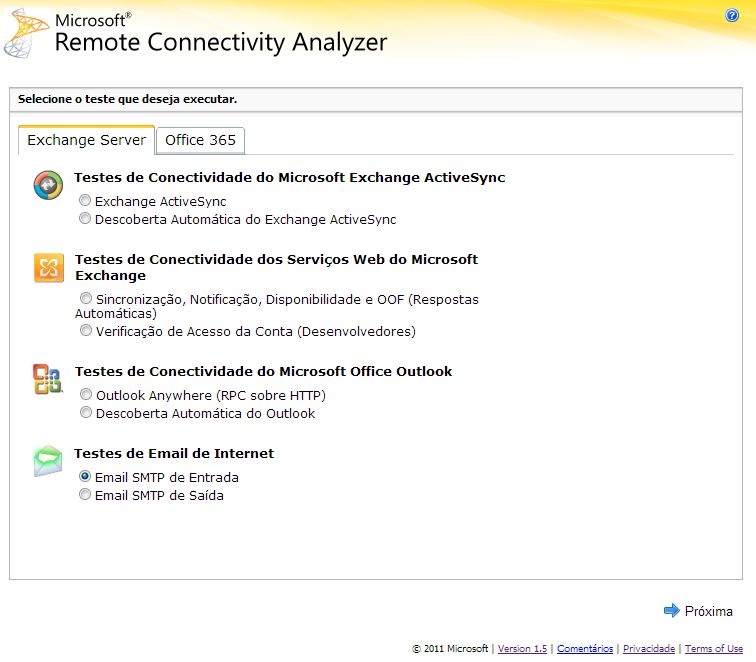This screenshot has width=756, height=662.
Task: Click the Microsoft Office Outlook section icon
Action: coord(47,380)
